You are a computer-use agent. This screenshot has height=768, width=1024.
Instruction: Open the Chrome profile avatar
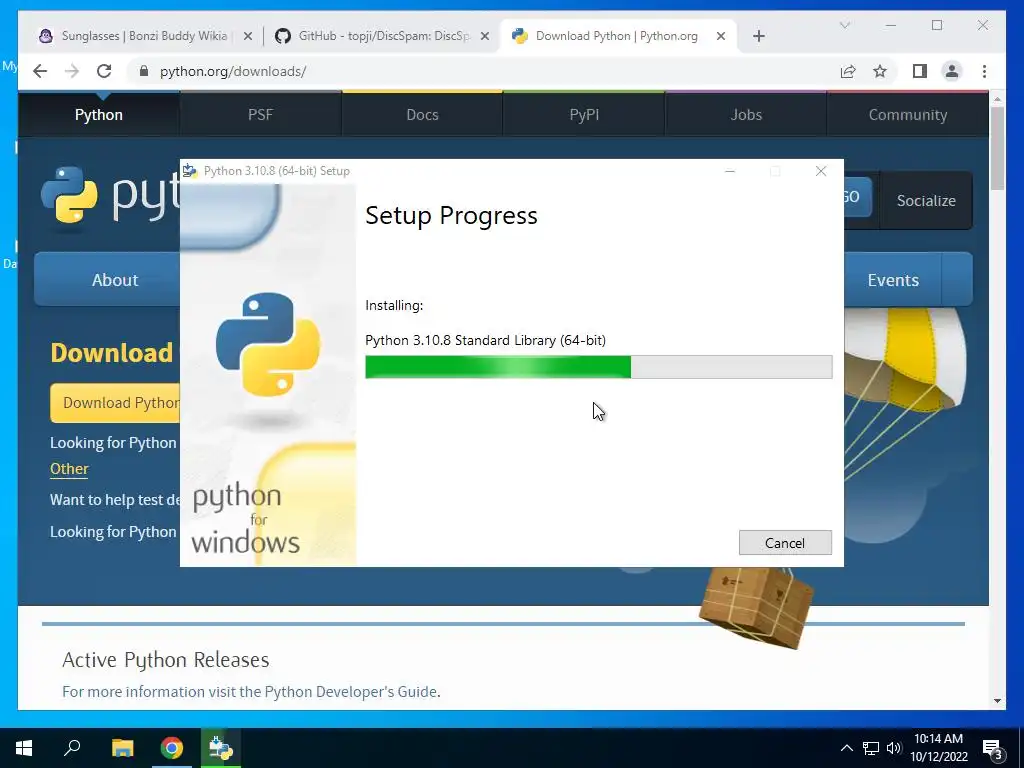pyautogui.click(x=952, y=71)
